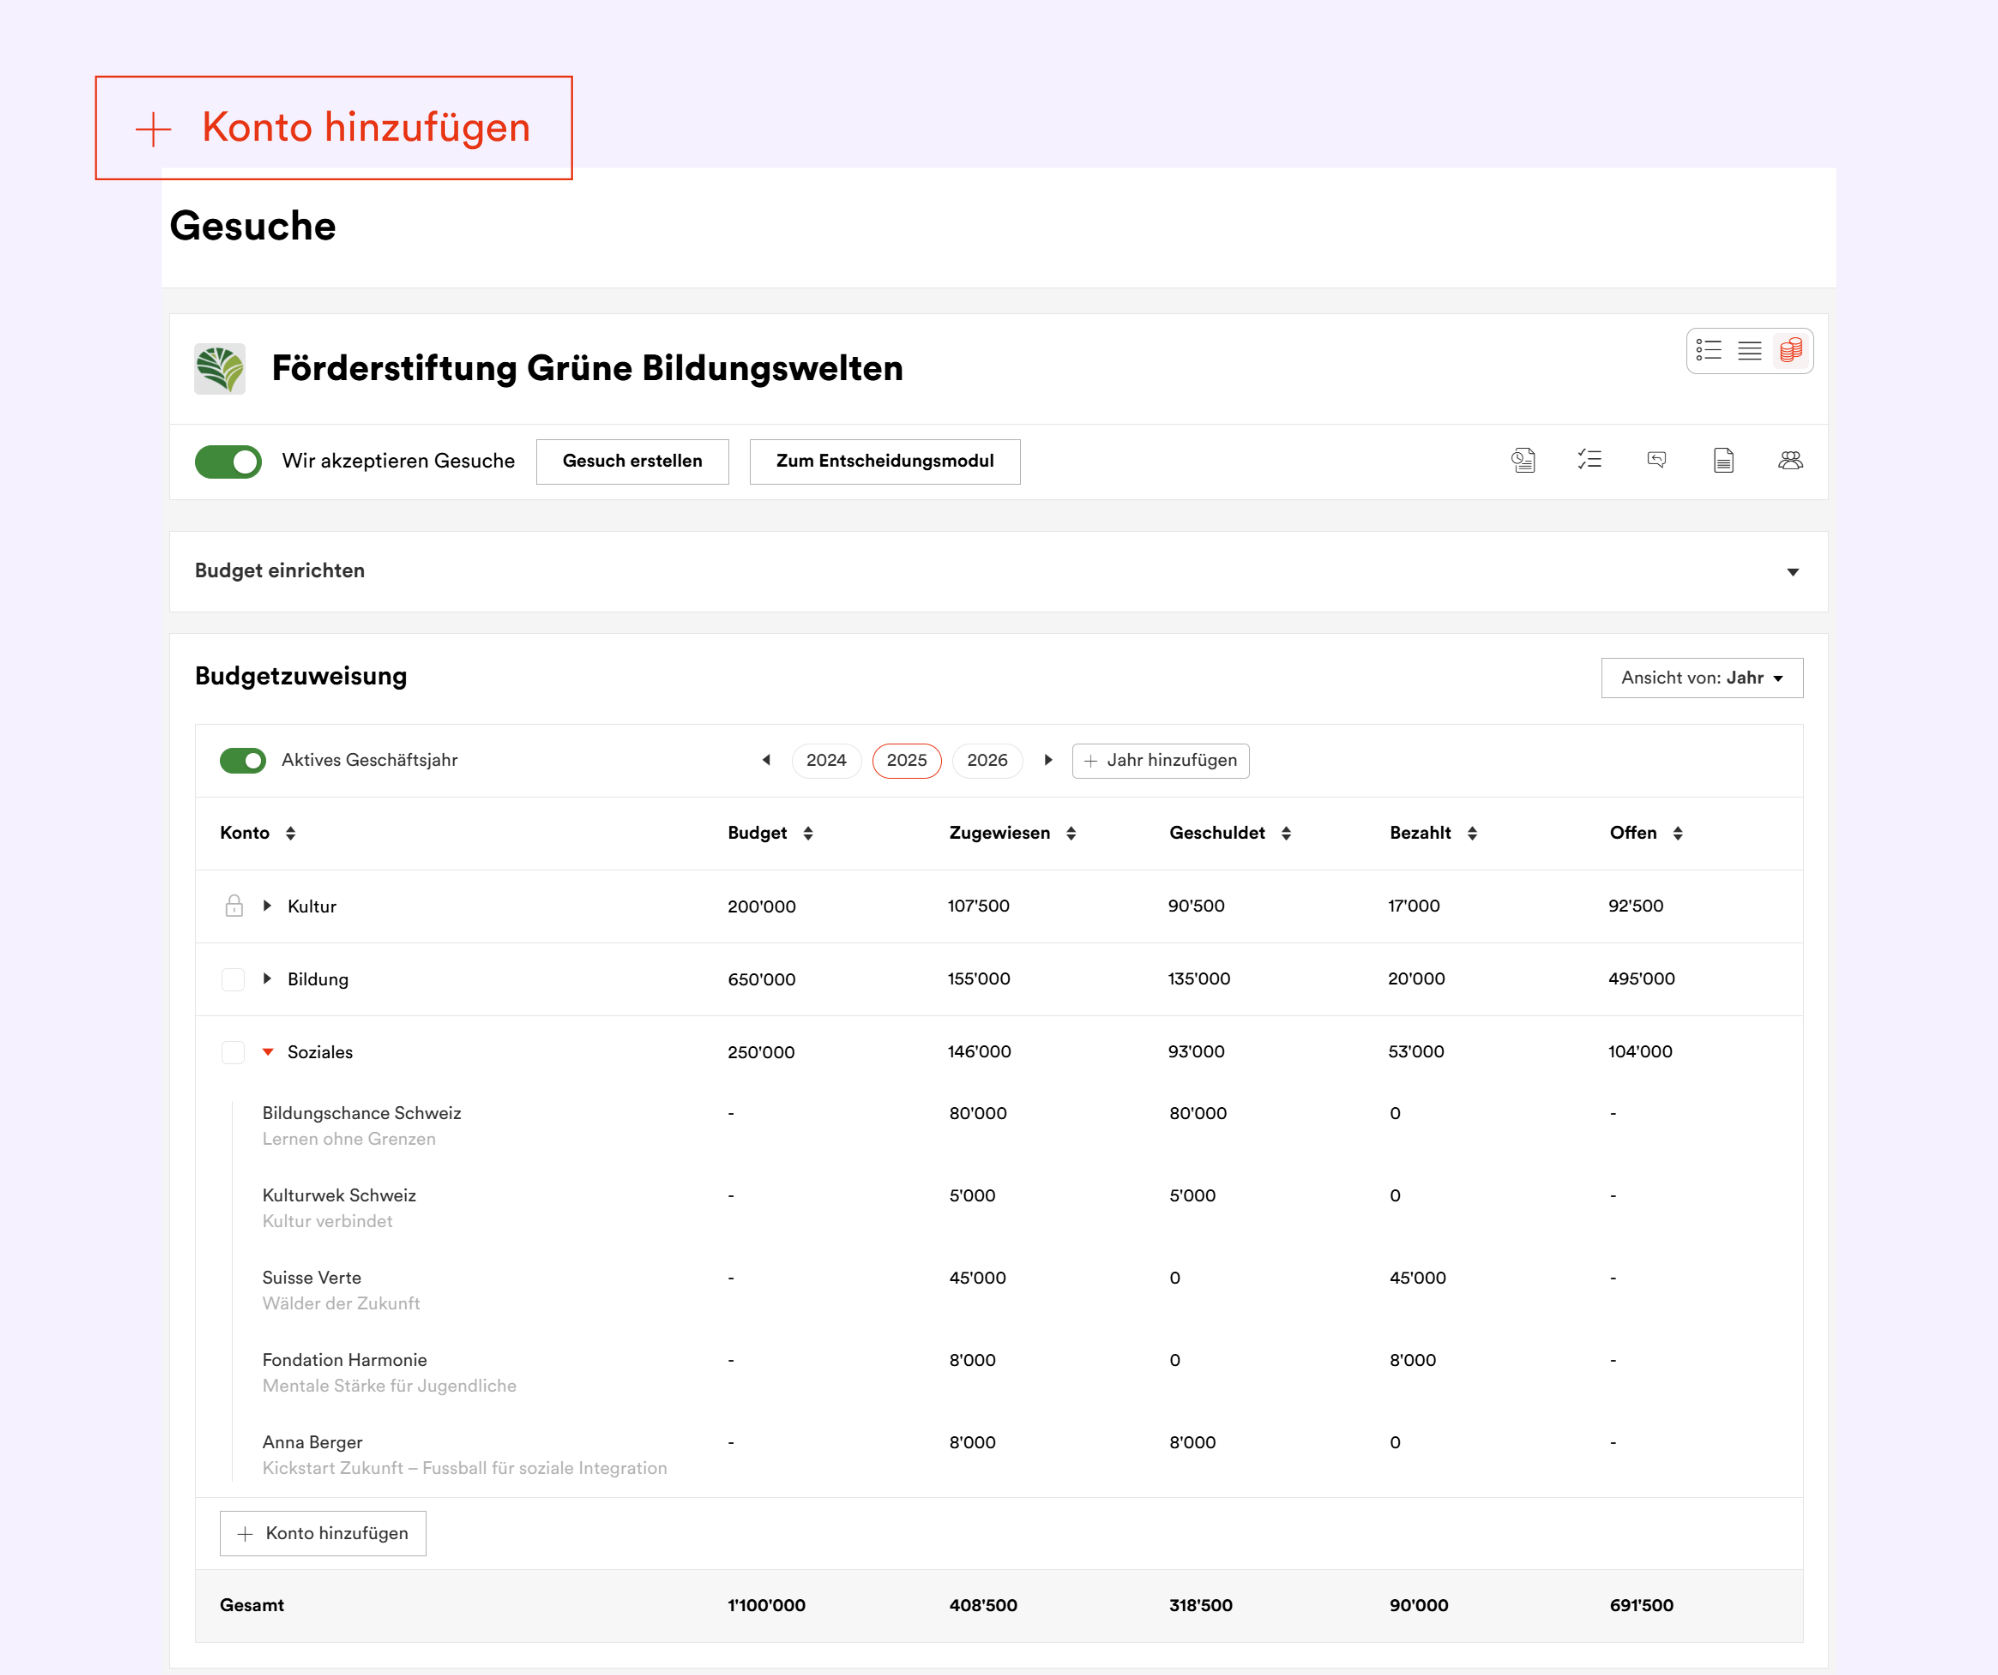Open the team members icon
Image resolution: width=1998 pixels, height=1675 pixels.
coord(1790,460)
